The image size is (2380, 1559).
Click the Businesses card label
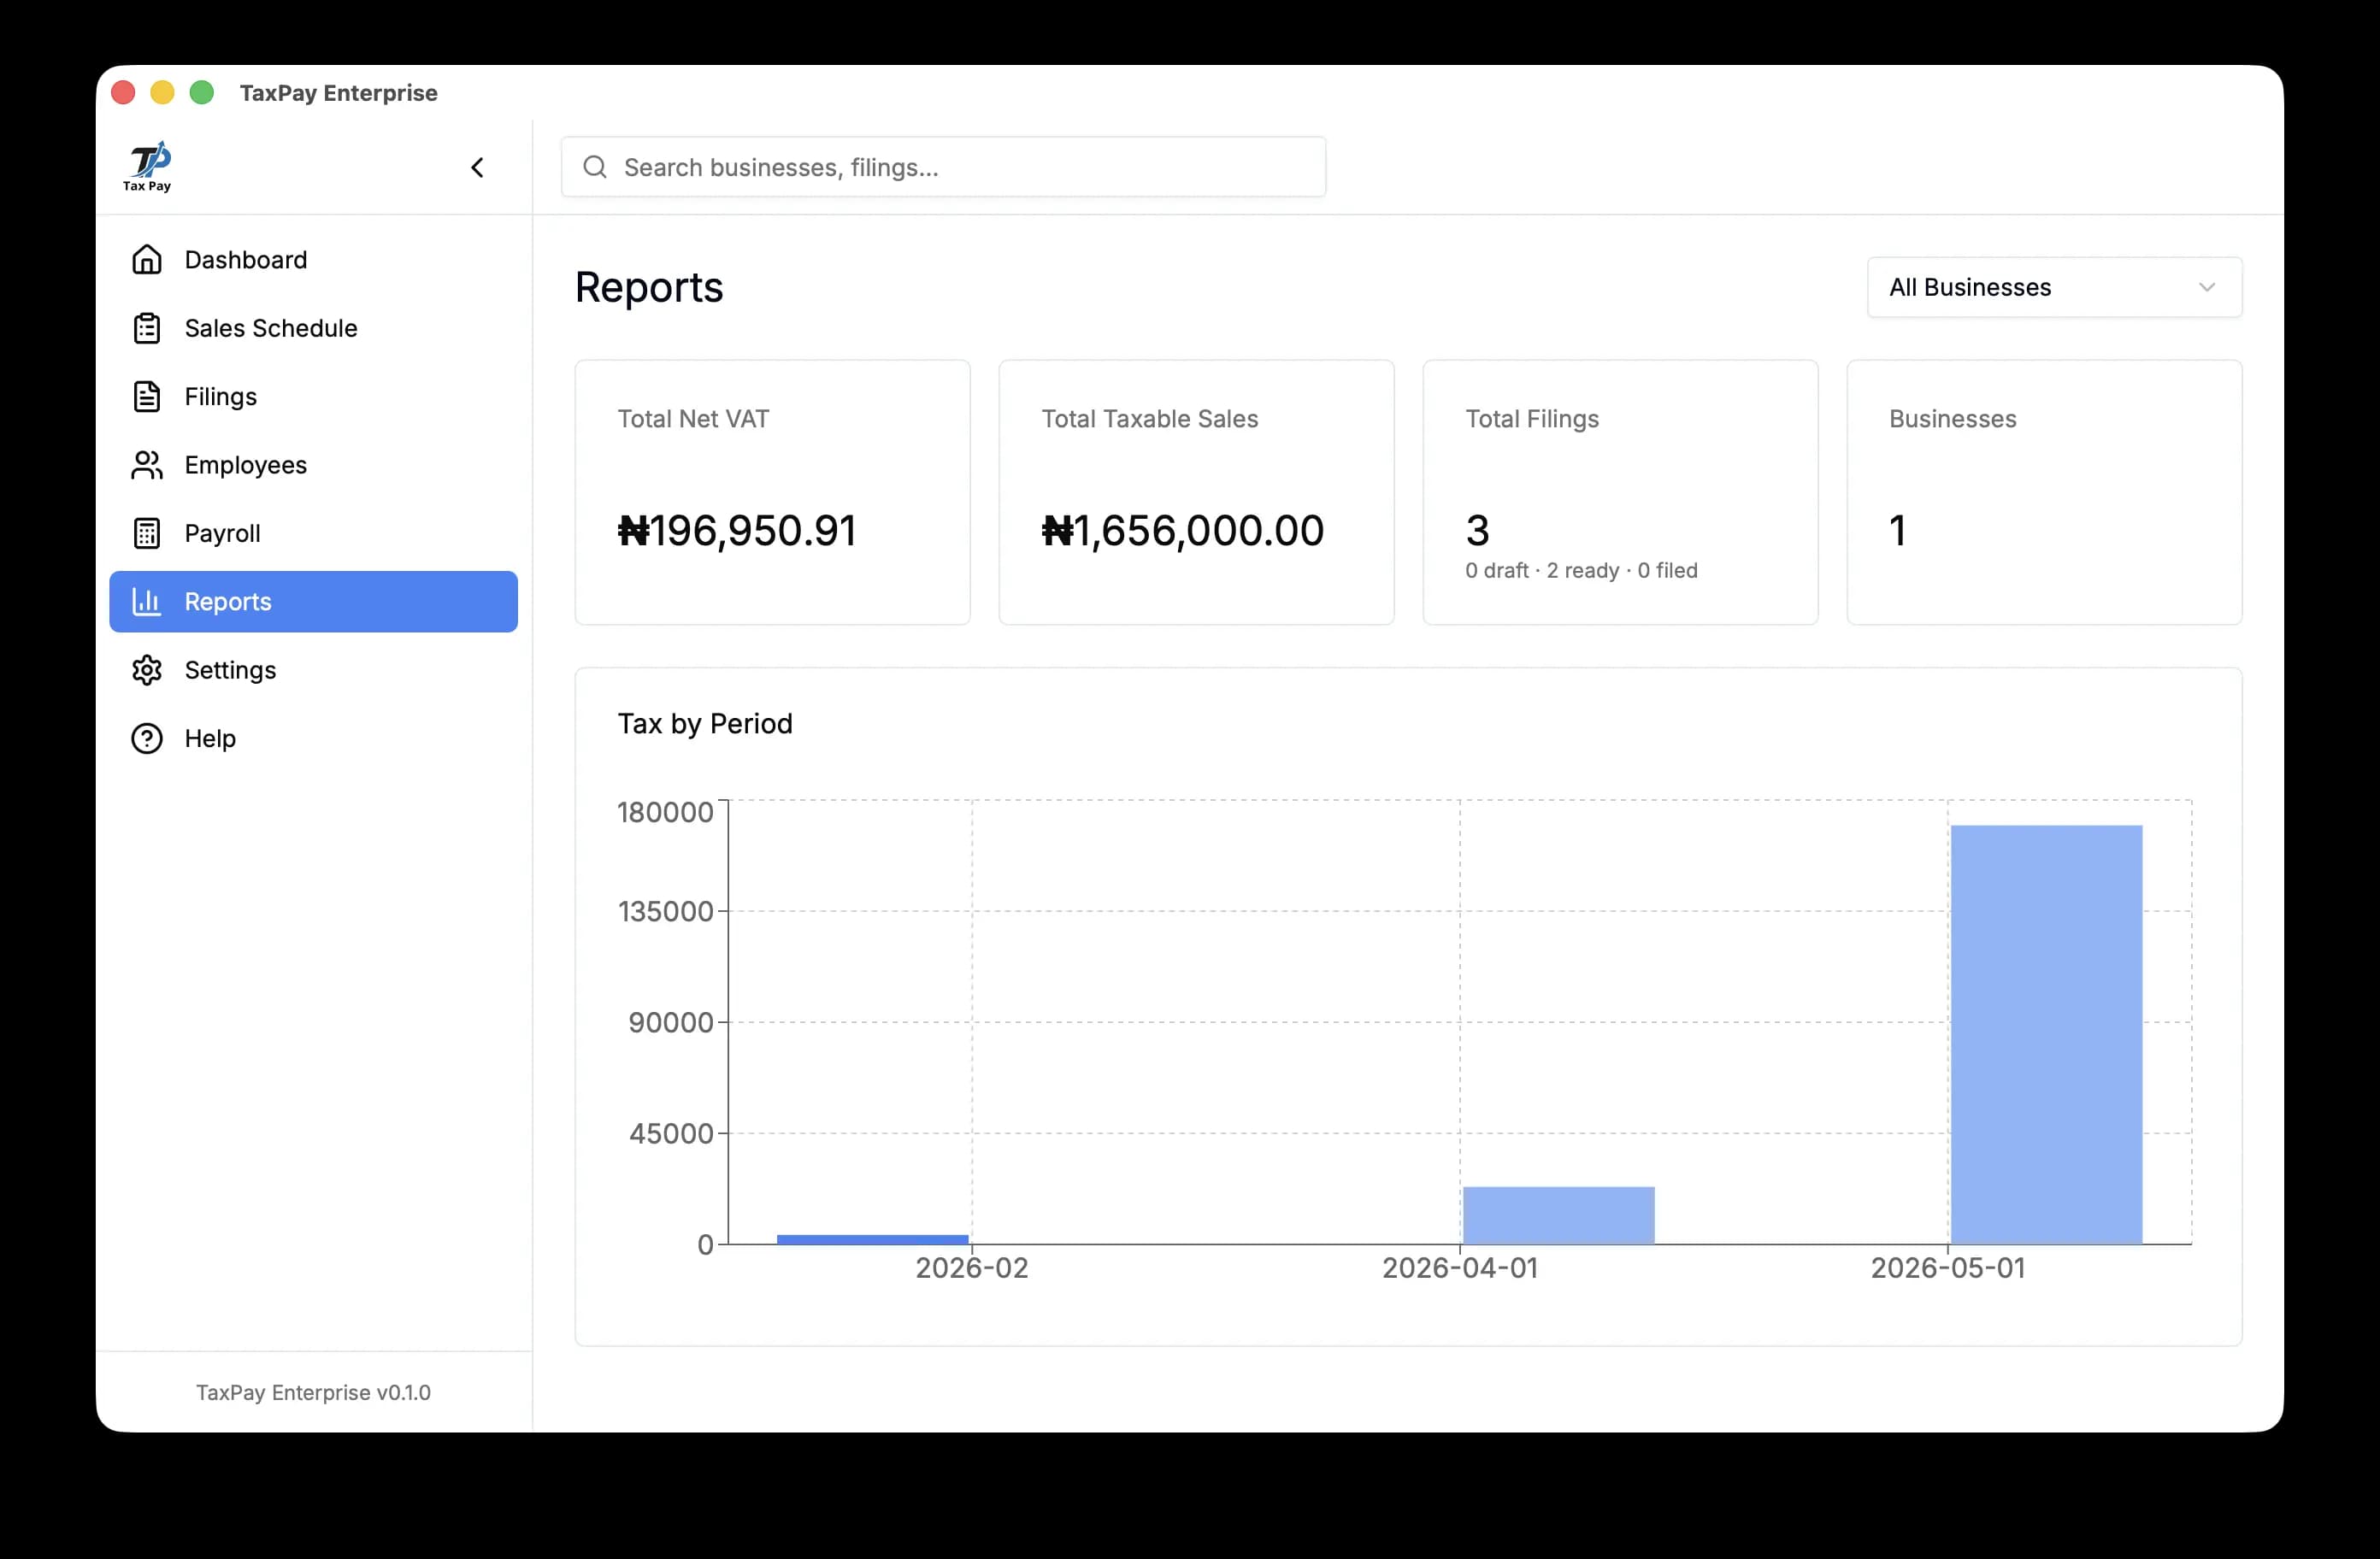click(x=1952, y=419)
